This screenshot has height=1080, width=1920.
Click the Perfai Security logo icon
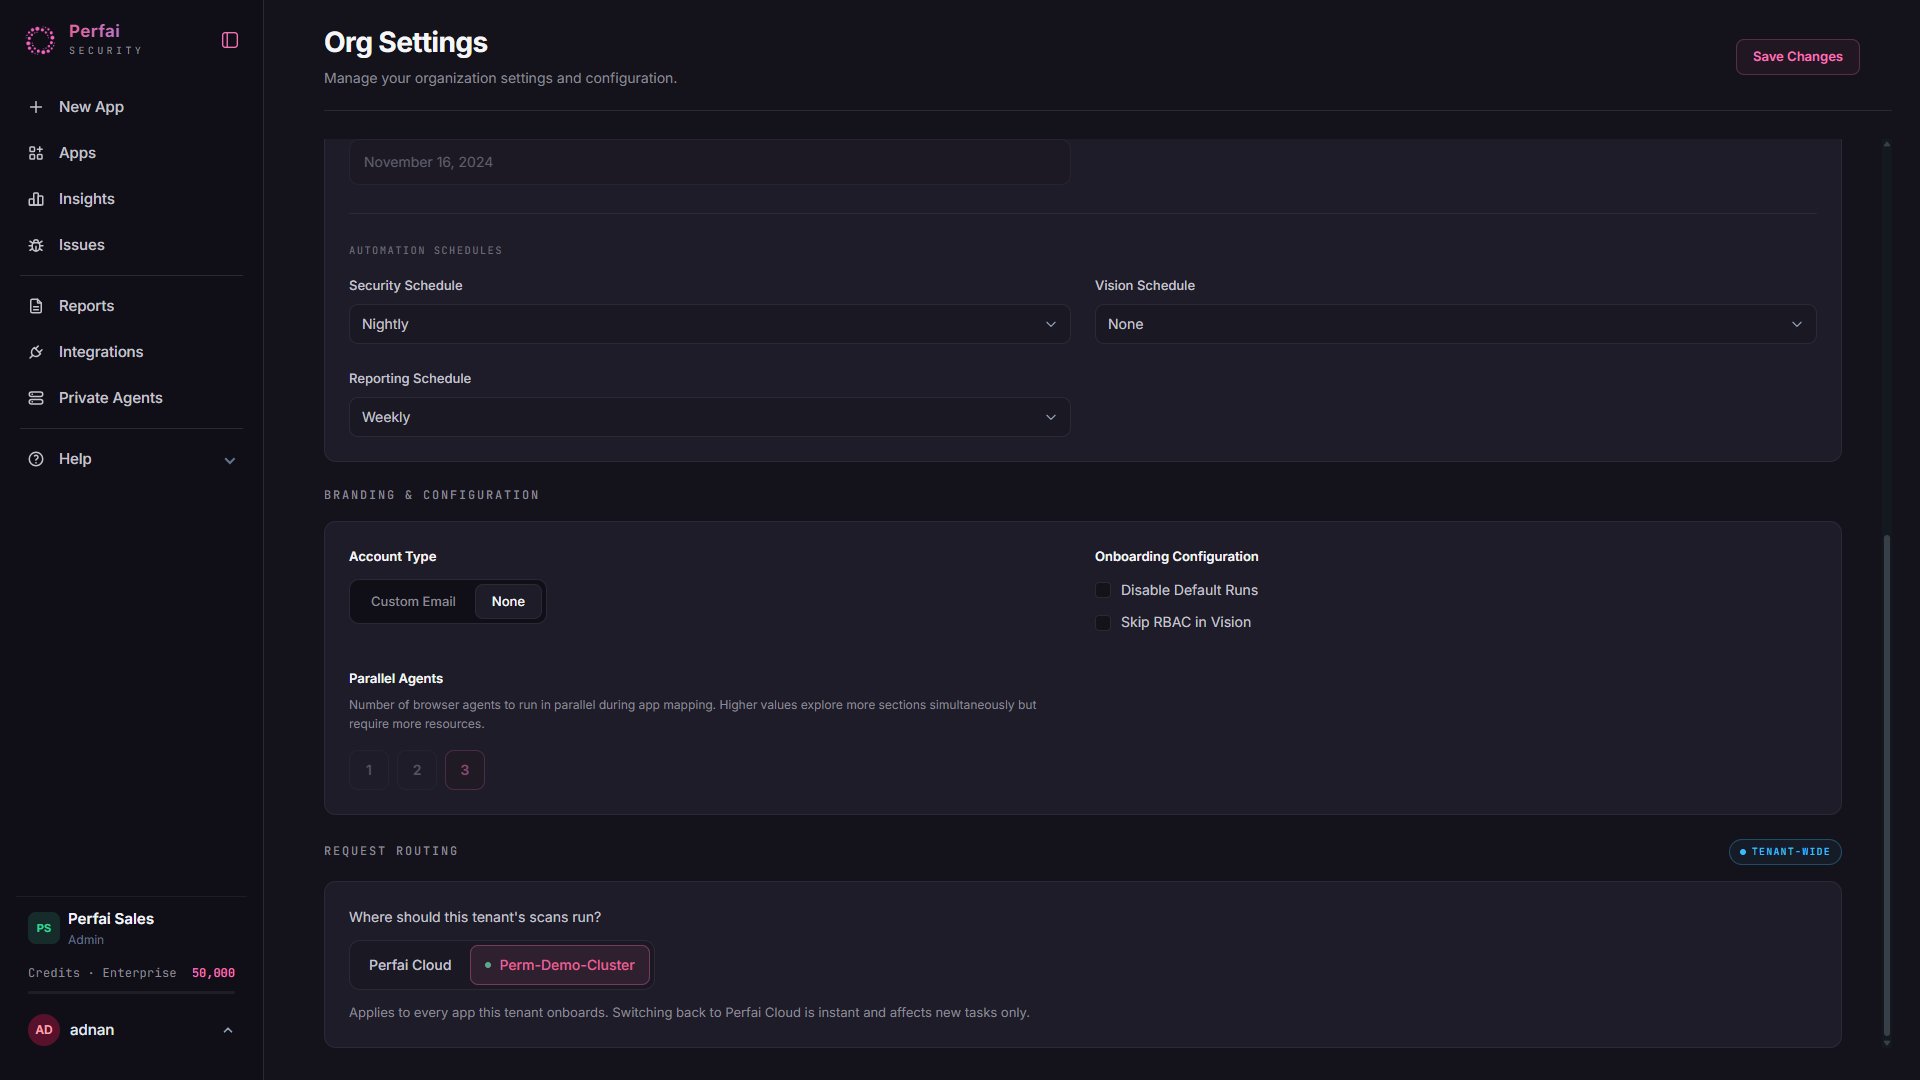40,40
